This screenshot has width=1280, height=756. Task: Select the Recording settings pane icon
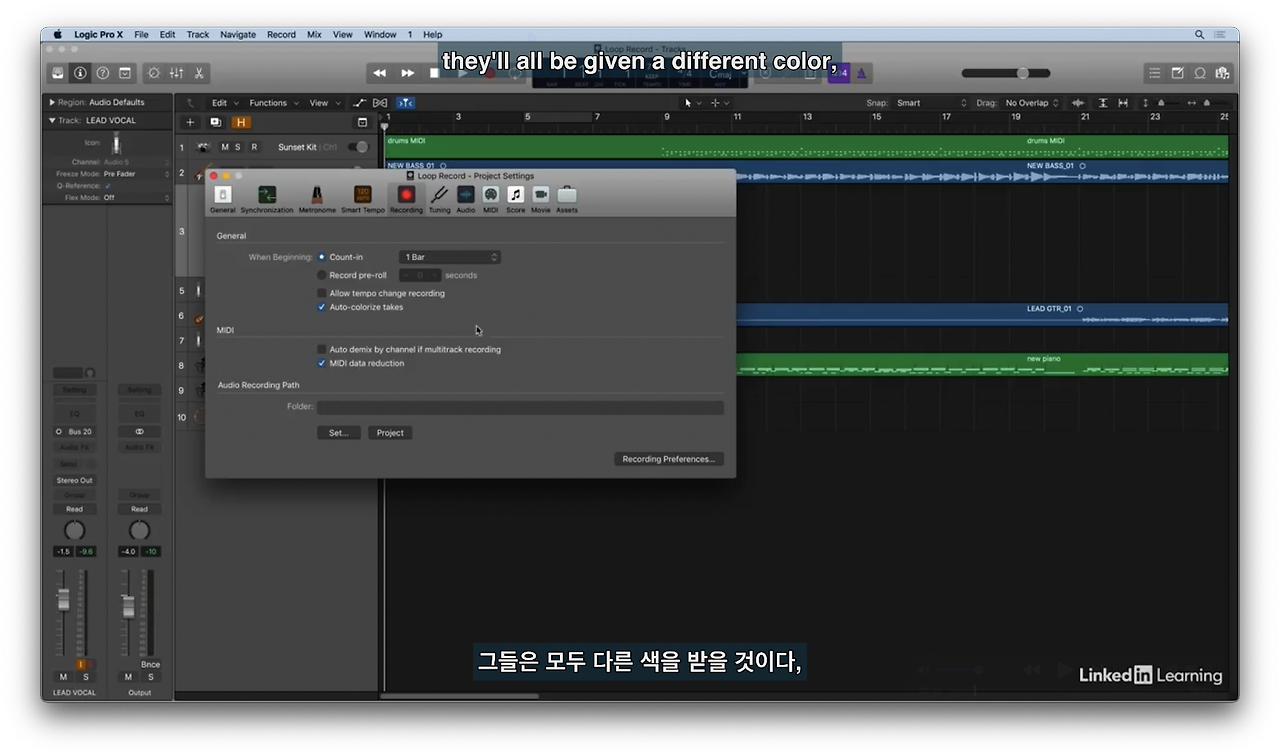pos(406,199)
